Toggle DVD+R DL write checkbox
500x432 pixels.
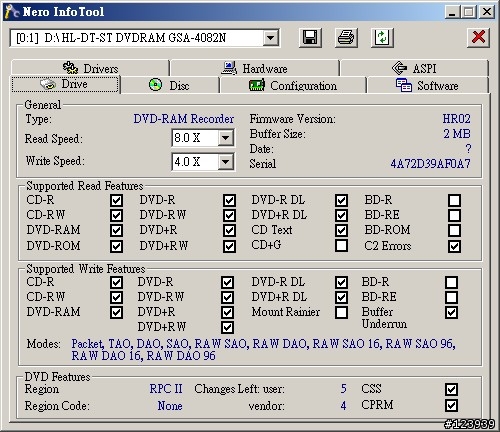click(x=341, y=297)
